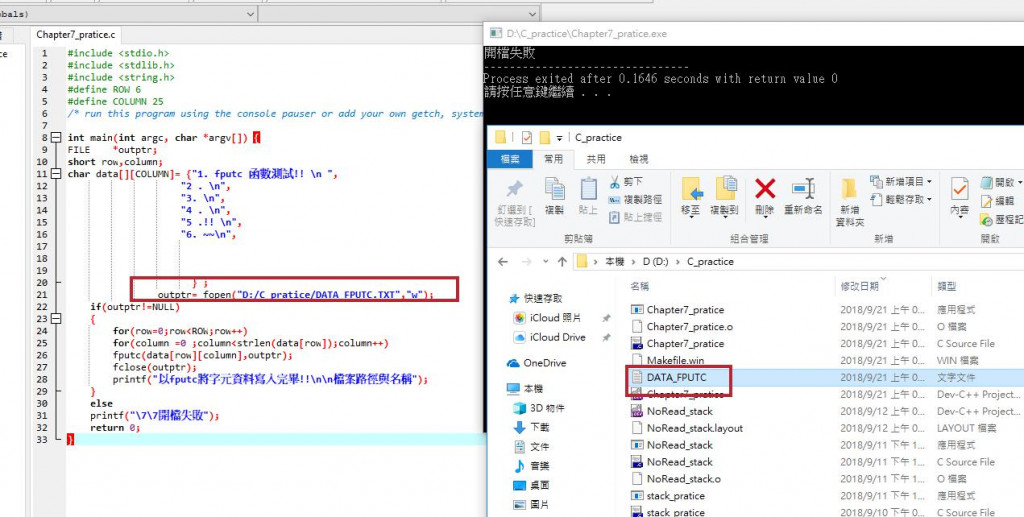Open New item (新增項目) dropdown

pyautogui.click(x=901, y=181)
